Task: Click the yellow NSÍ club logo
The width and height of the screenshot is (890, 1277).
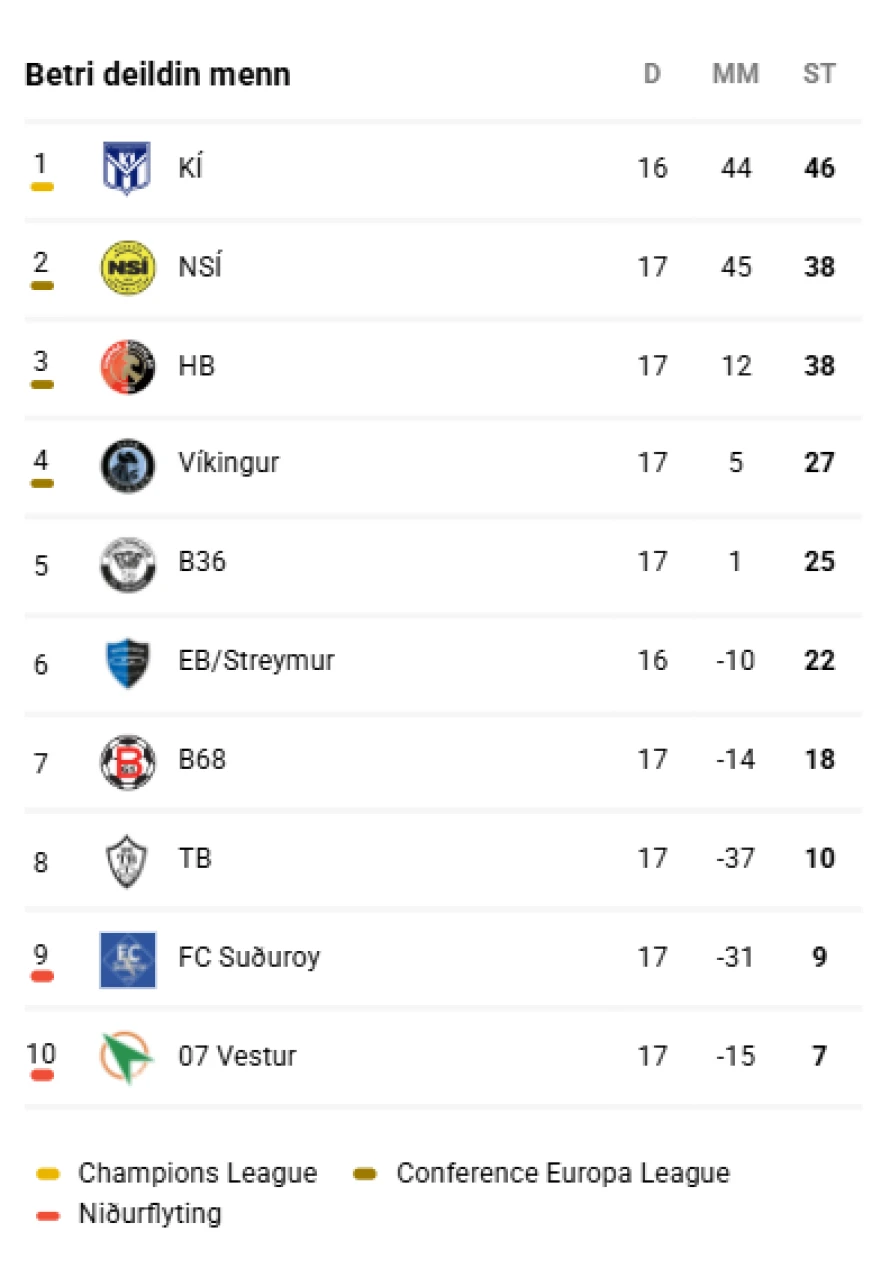Action: (x=128, y=267)
